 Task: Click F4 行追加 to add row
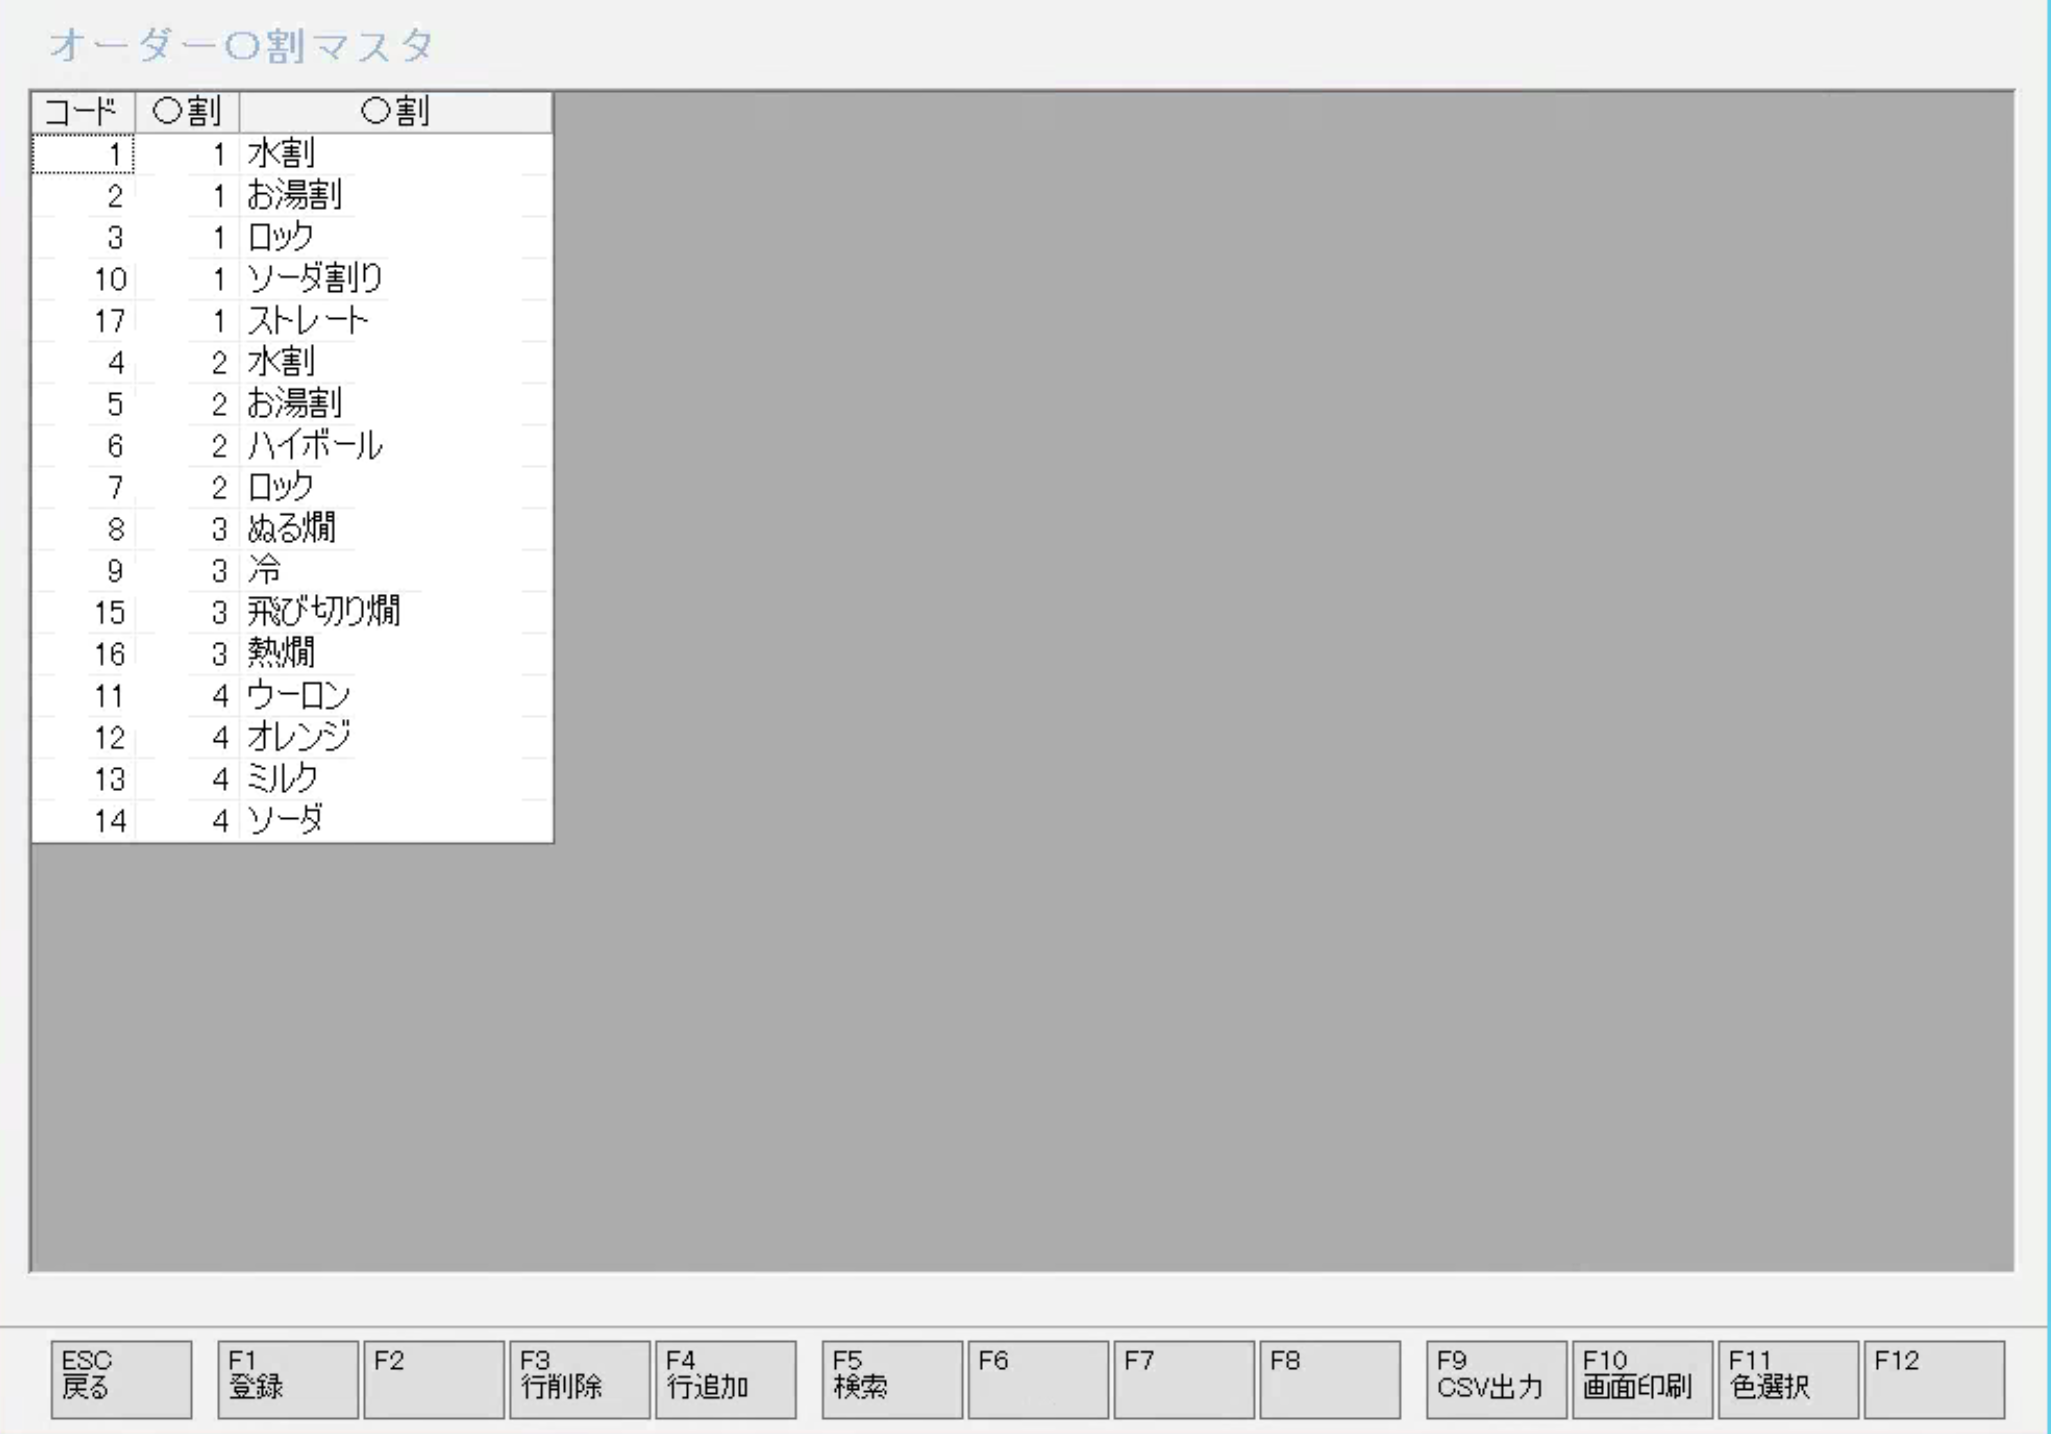point(725,1378)
